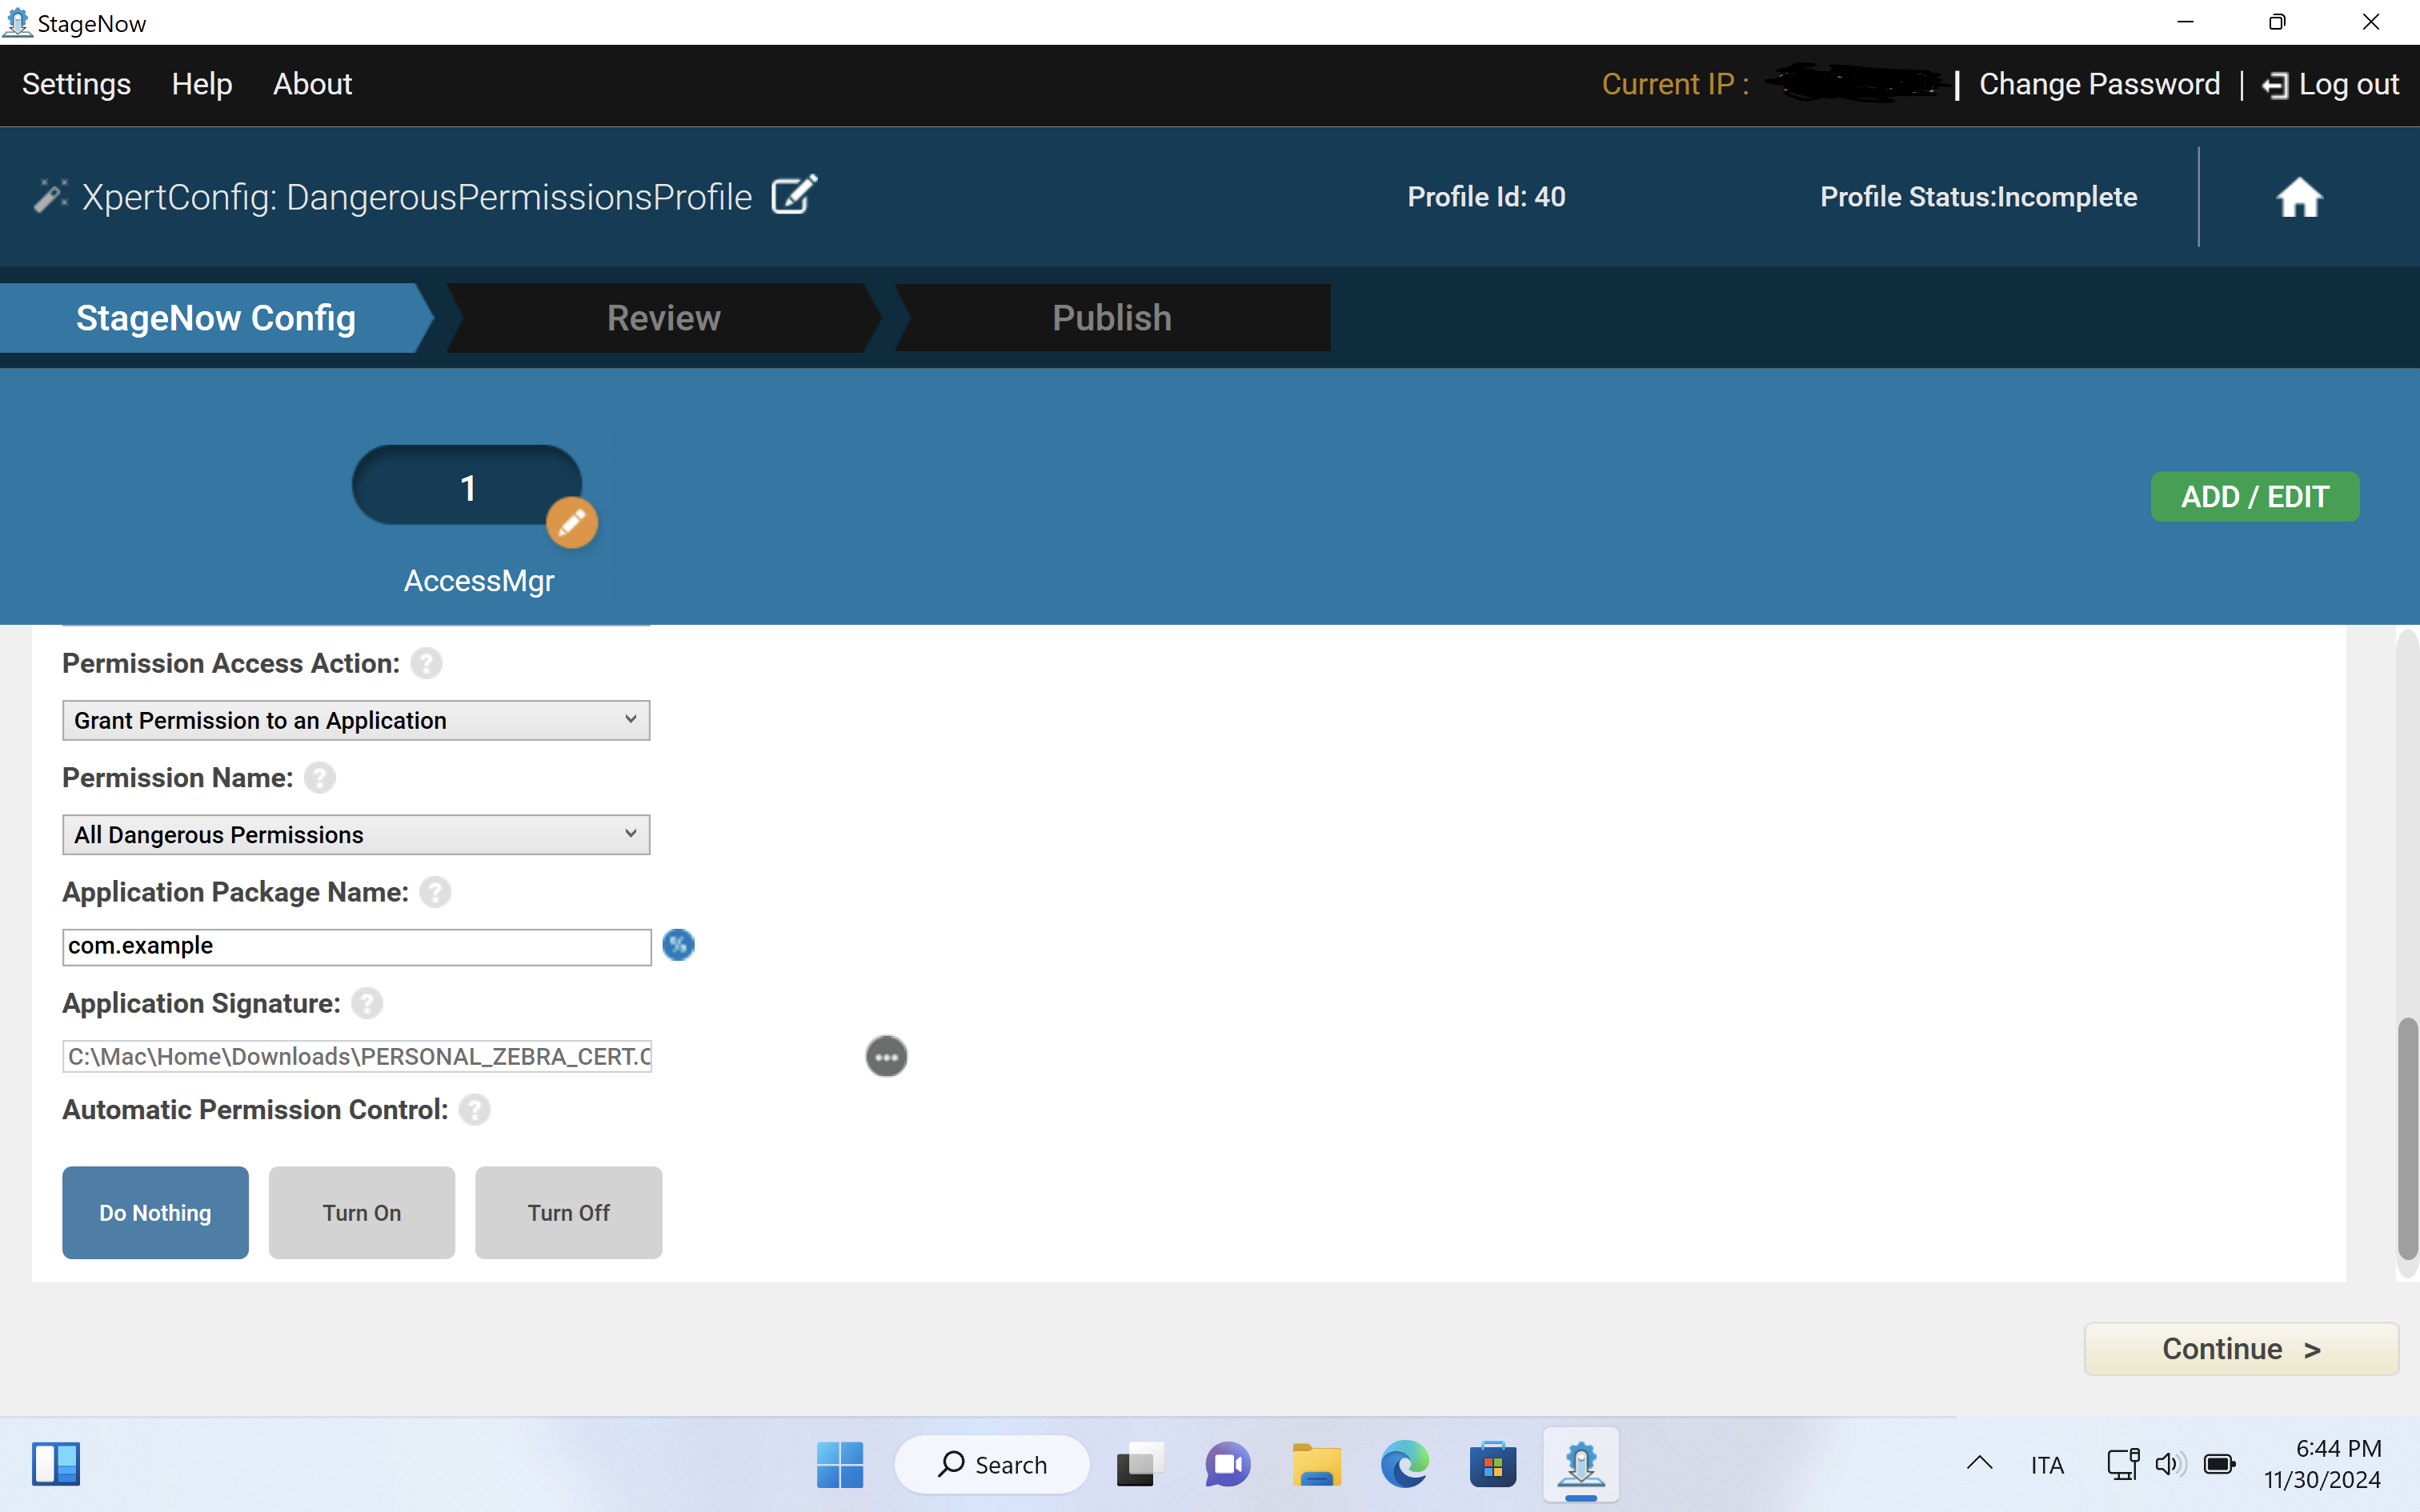Image resolution: width=2420 pixels, height=1512 pixels.
Task: Open the Teams chat taskbar icon
Action: (1228, 1464)
